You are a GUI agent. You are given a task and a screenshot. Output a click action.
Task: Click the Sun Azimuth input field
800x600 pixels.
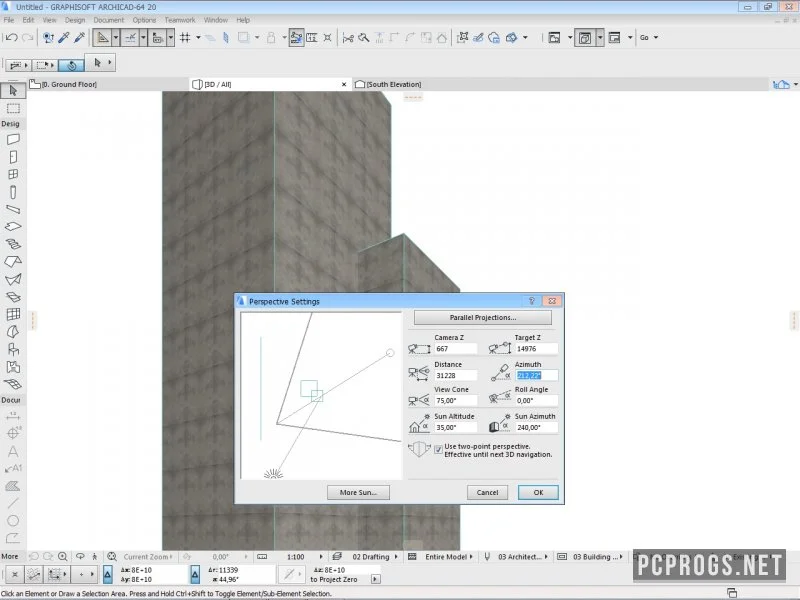[x=536, y=428]
